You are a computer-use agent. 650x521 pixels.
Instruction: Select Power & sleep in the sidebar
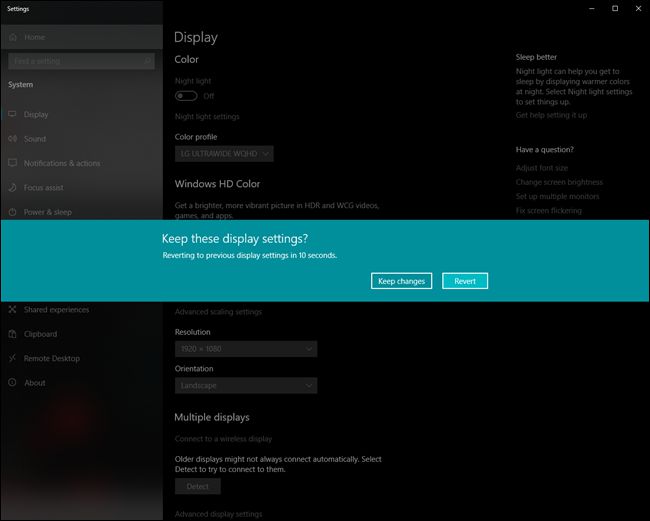(x=82, y=212)
